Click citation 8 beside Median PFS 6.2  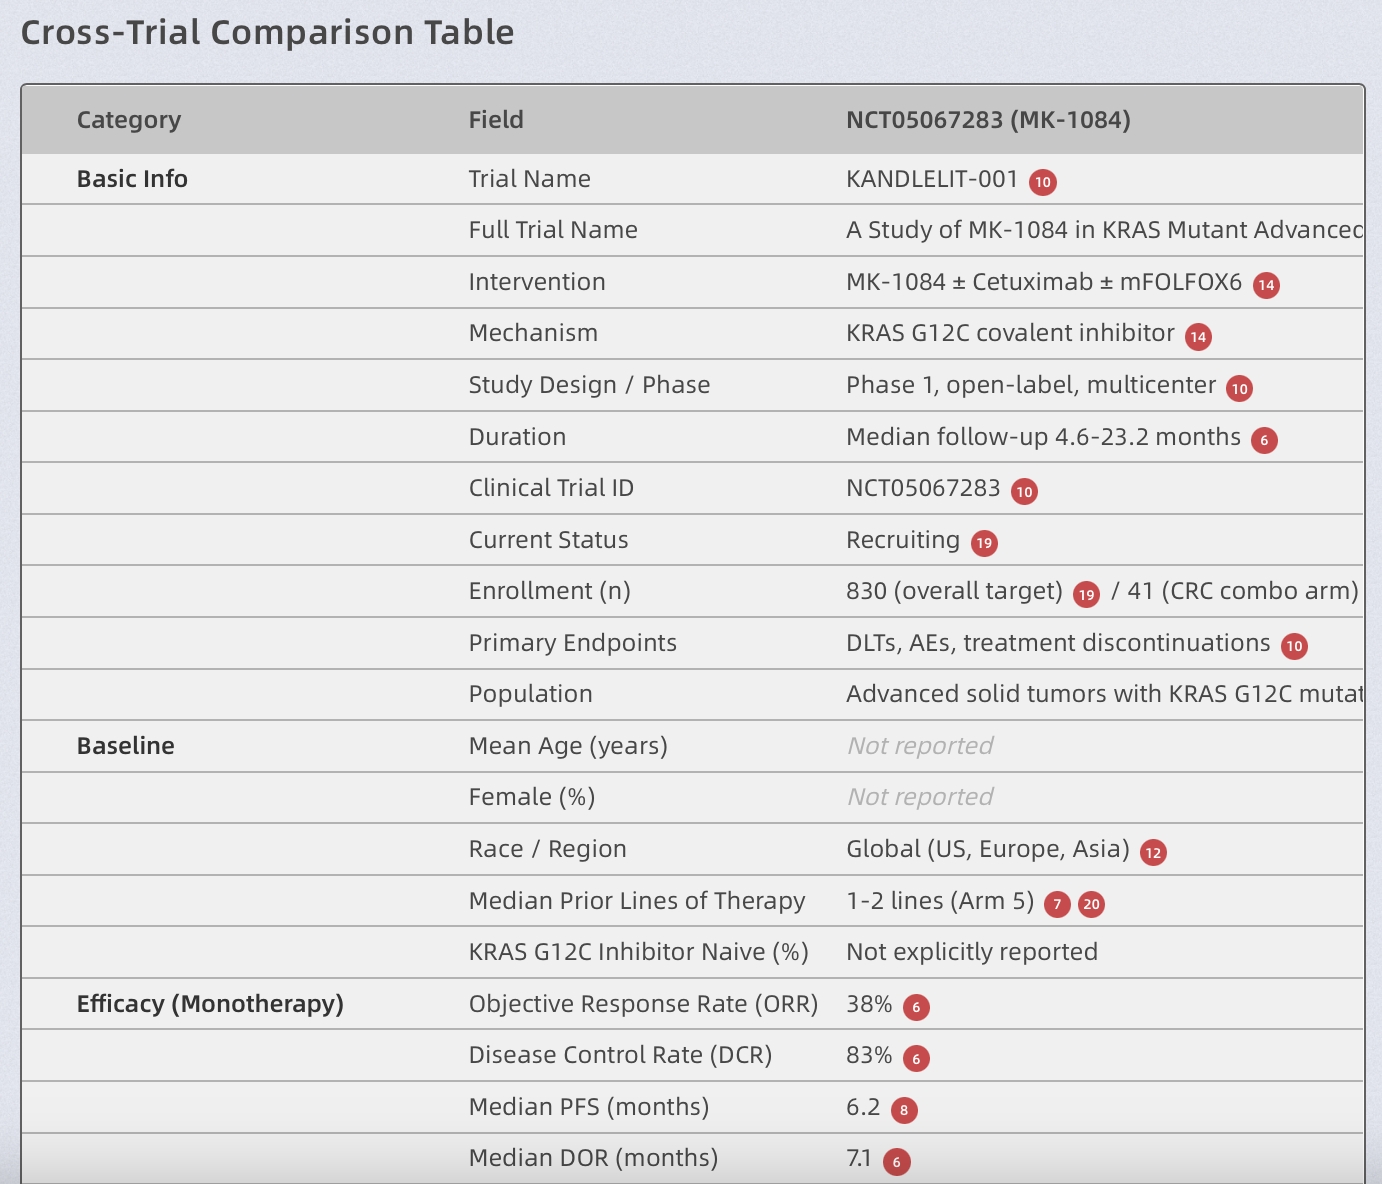point(904,1110)
